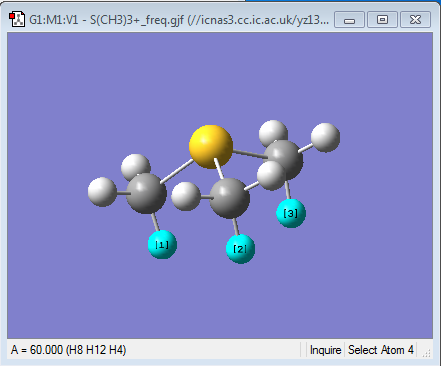Pick the cyan hydrogen labeled [1]
Viewport: 441px width, 366px height.
click(162, 245)
